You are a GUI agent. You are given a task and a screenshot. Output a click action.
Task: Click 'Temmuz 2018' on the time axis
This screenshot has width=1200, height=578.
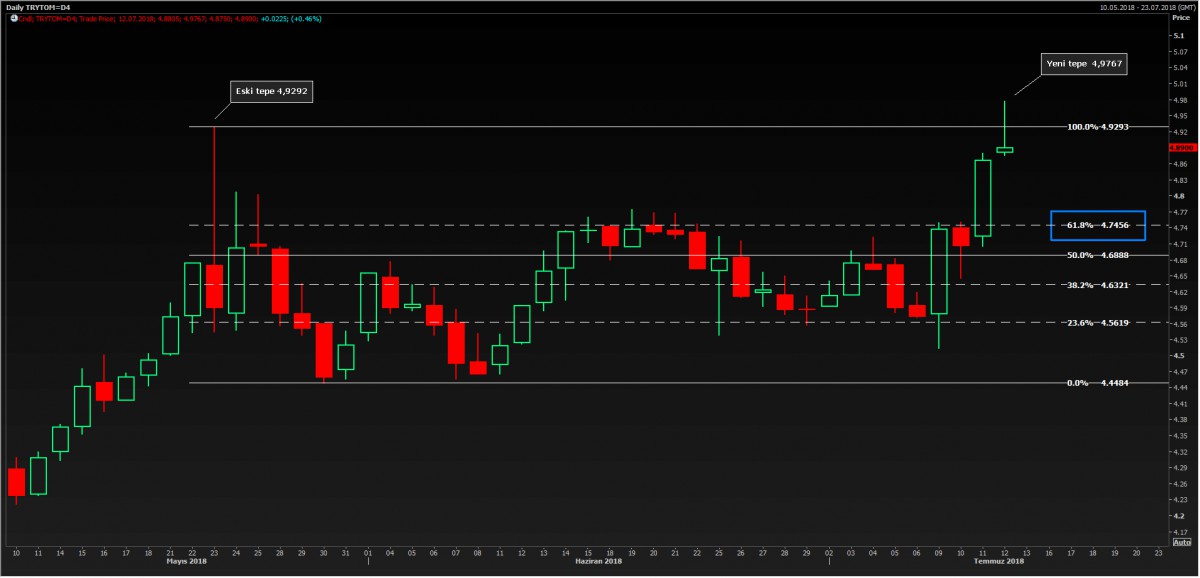click(x=1000, y=562)
